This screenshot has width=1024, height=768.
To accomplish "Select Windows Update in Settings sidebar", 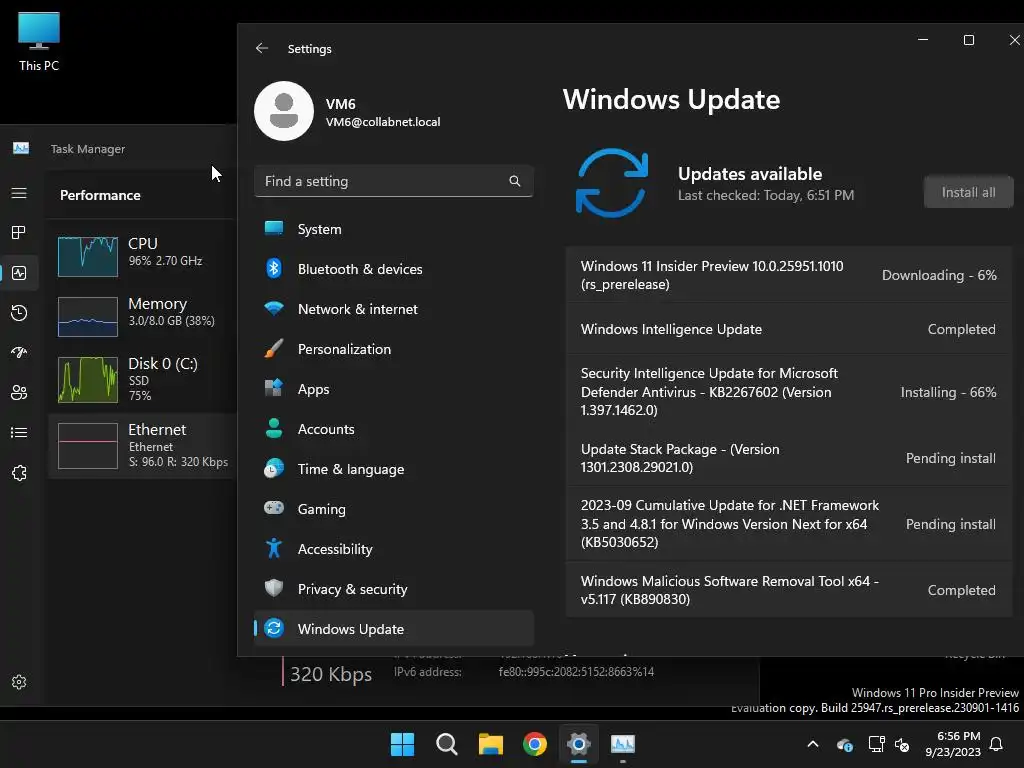I will pos(393,629).
